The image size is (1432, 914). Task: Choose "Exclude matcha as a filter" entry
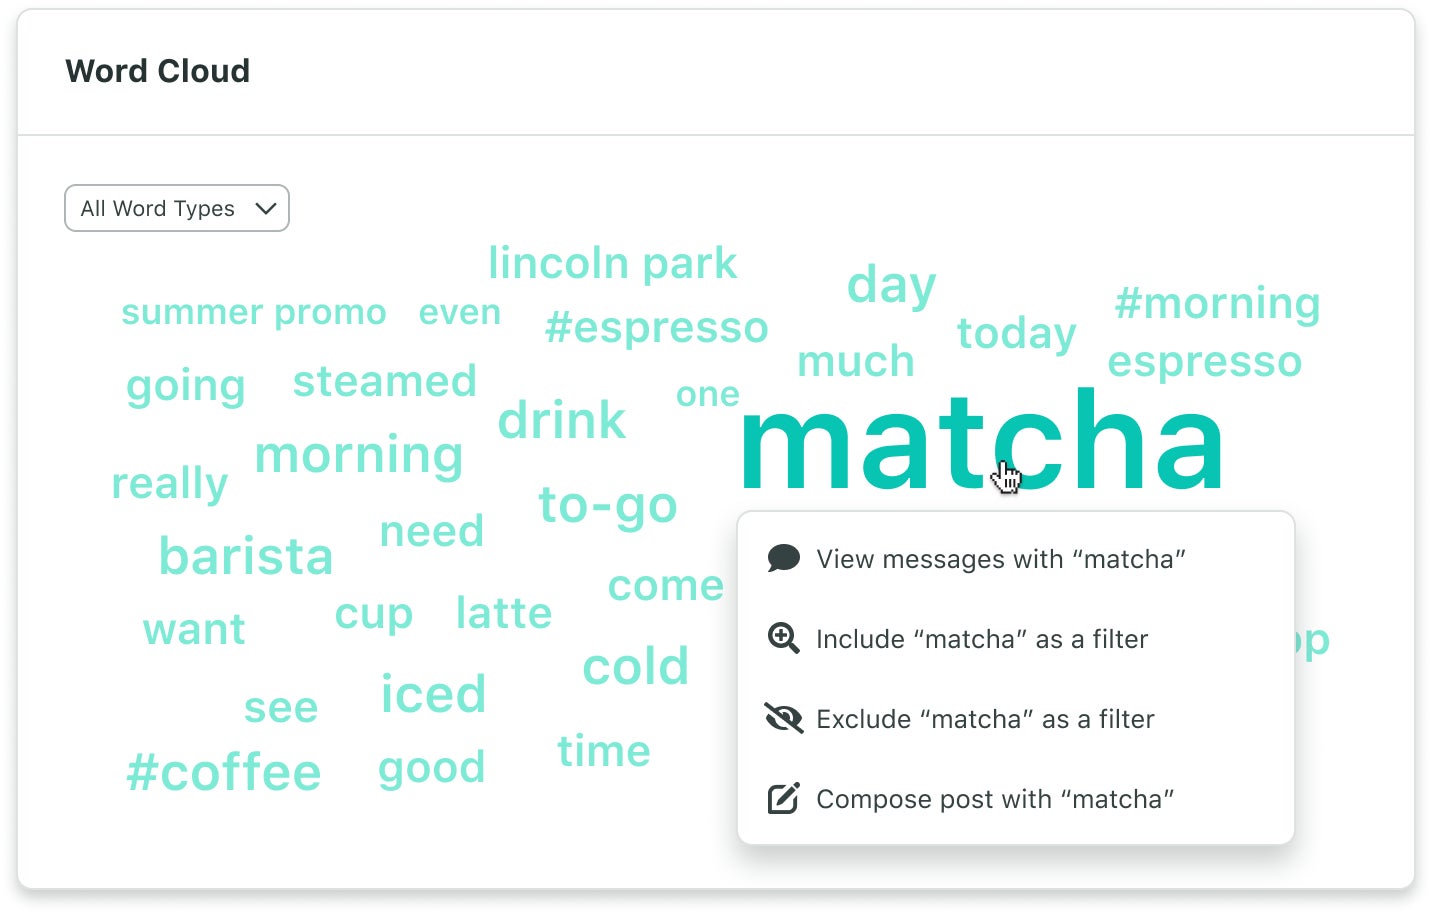[985, 719]
